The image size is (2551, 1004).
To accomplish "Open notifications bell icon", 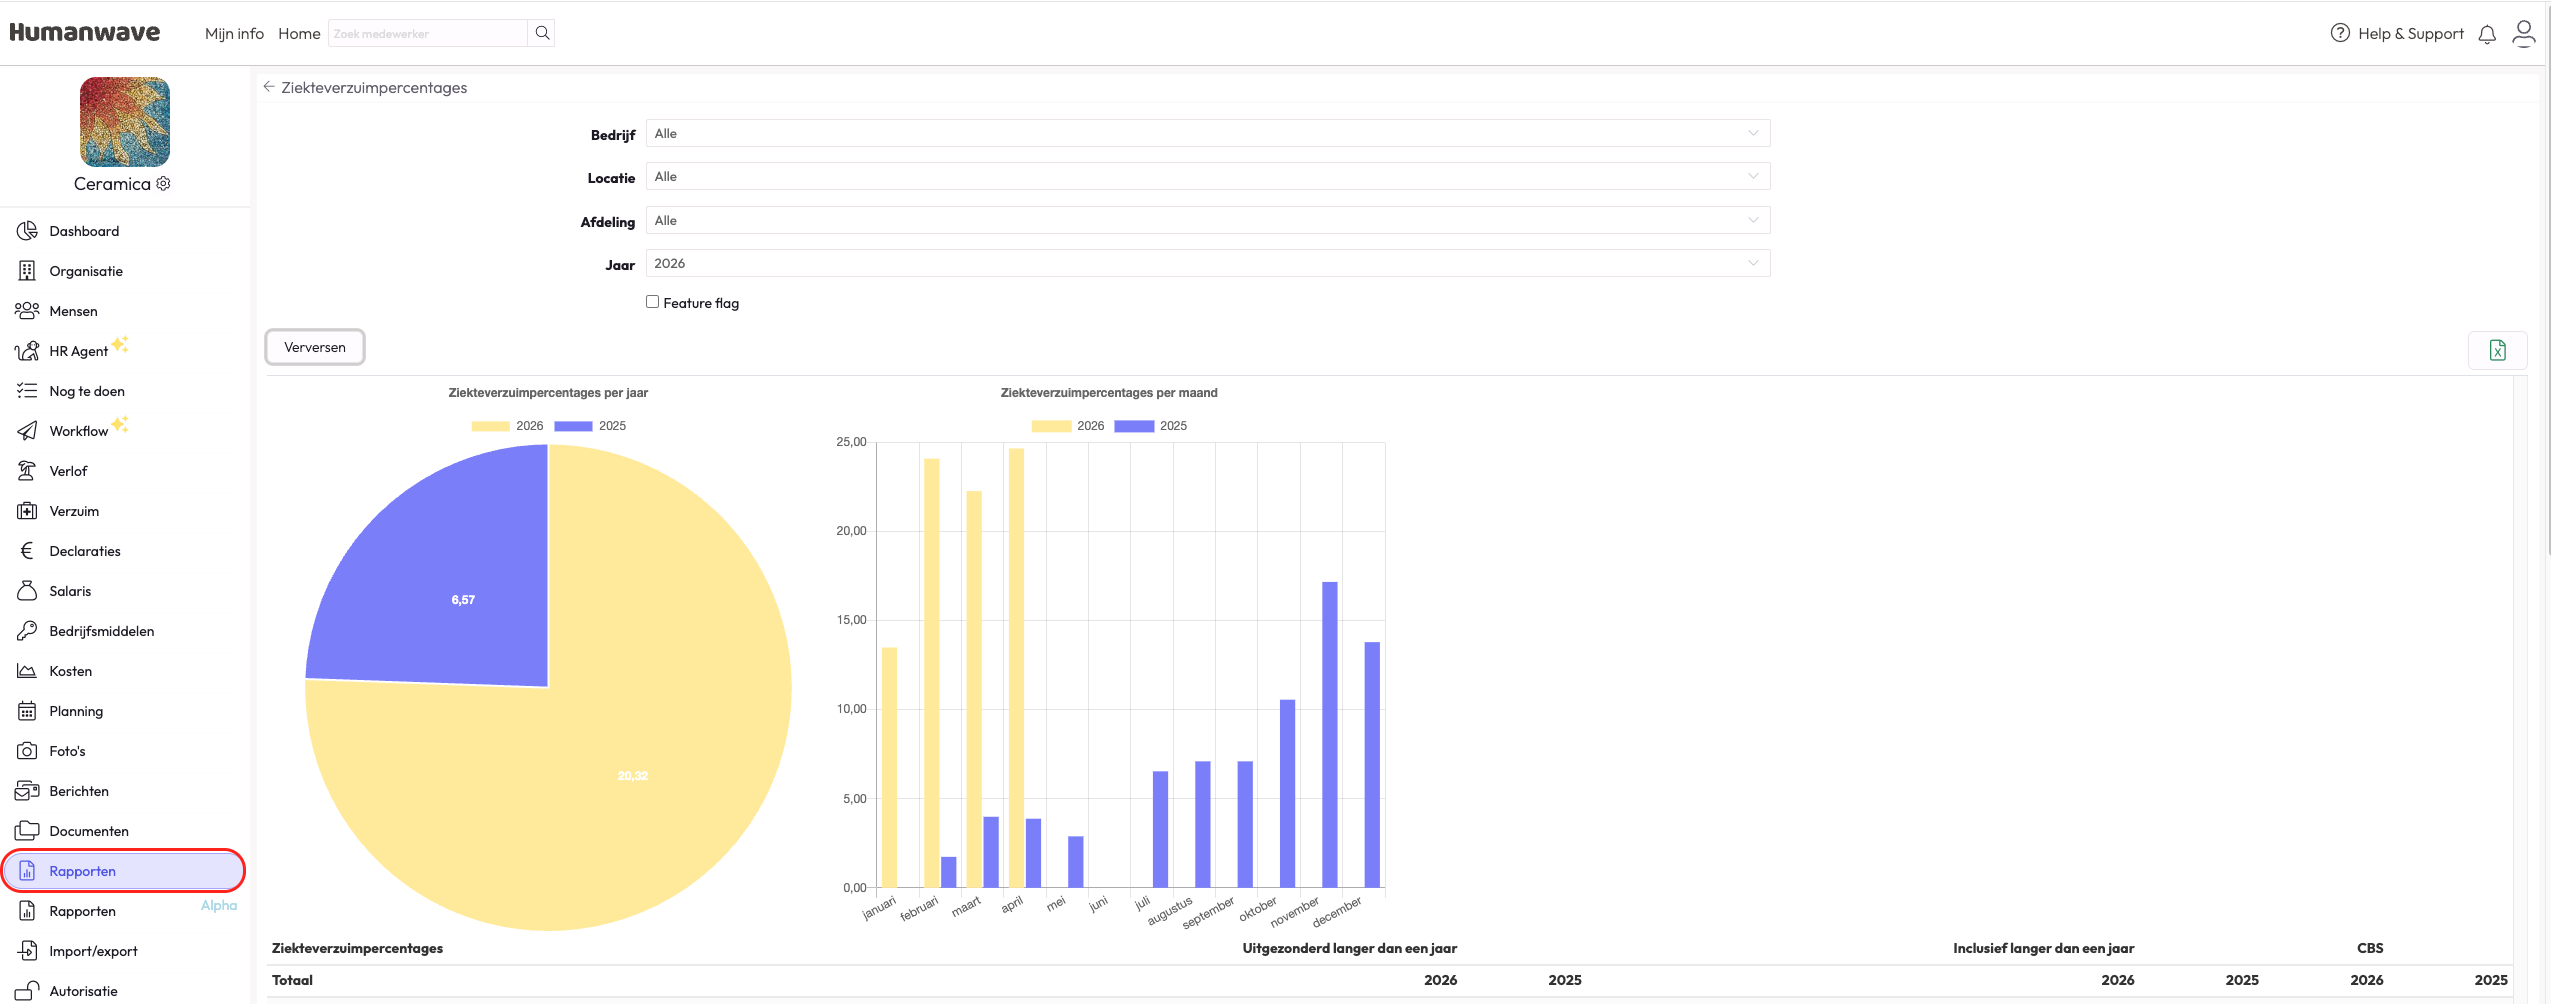I will point(2487,34).
